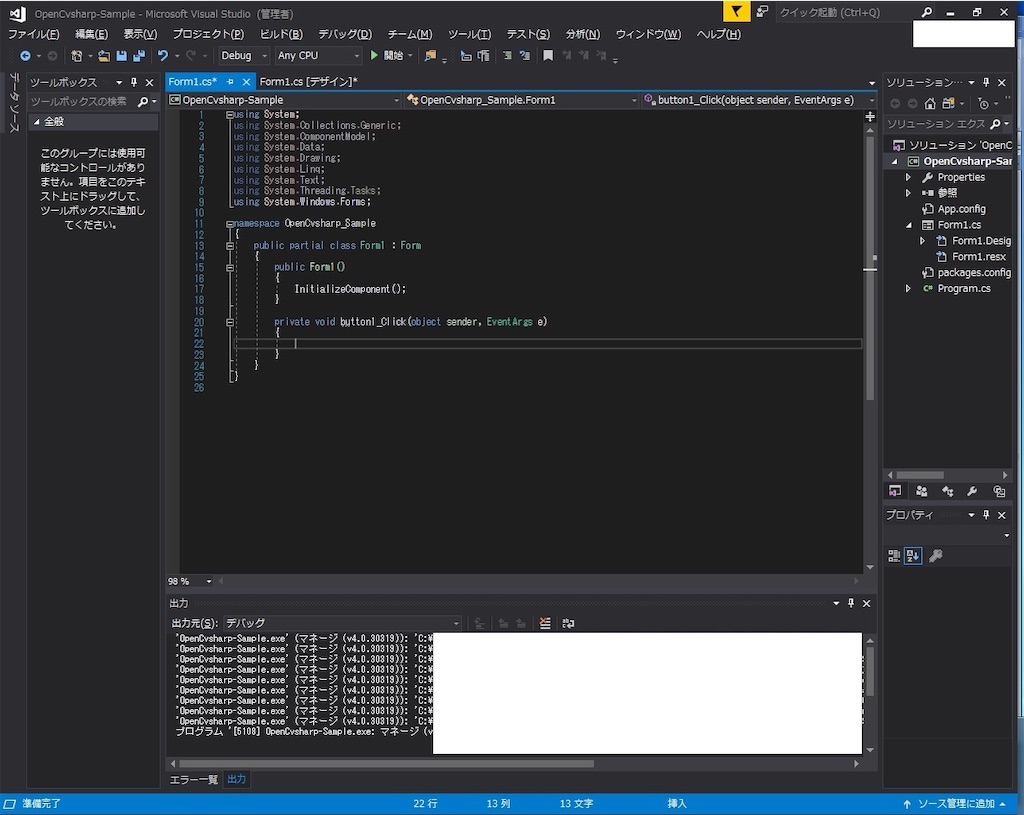
Task: Select App.config in Solution Explorer
Action: (x=961, y=209)
